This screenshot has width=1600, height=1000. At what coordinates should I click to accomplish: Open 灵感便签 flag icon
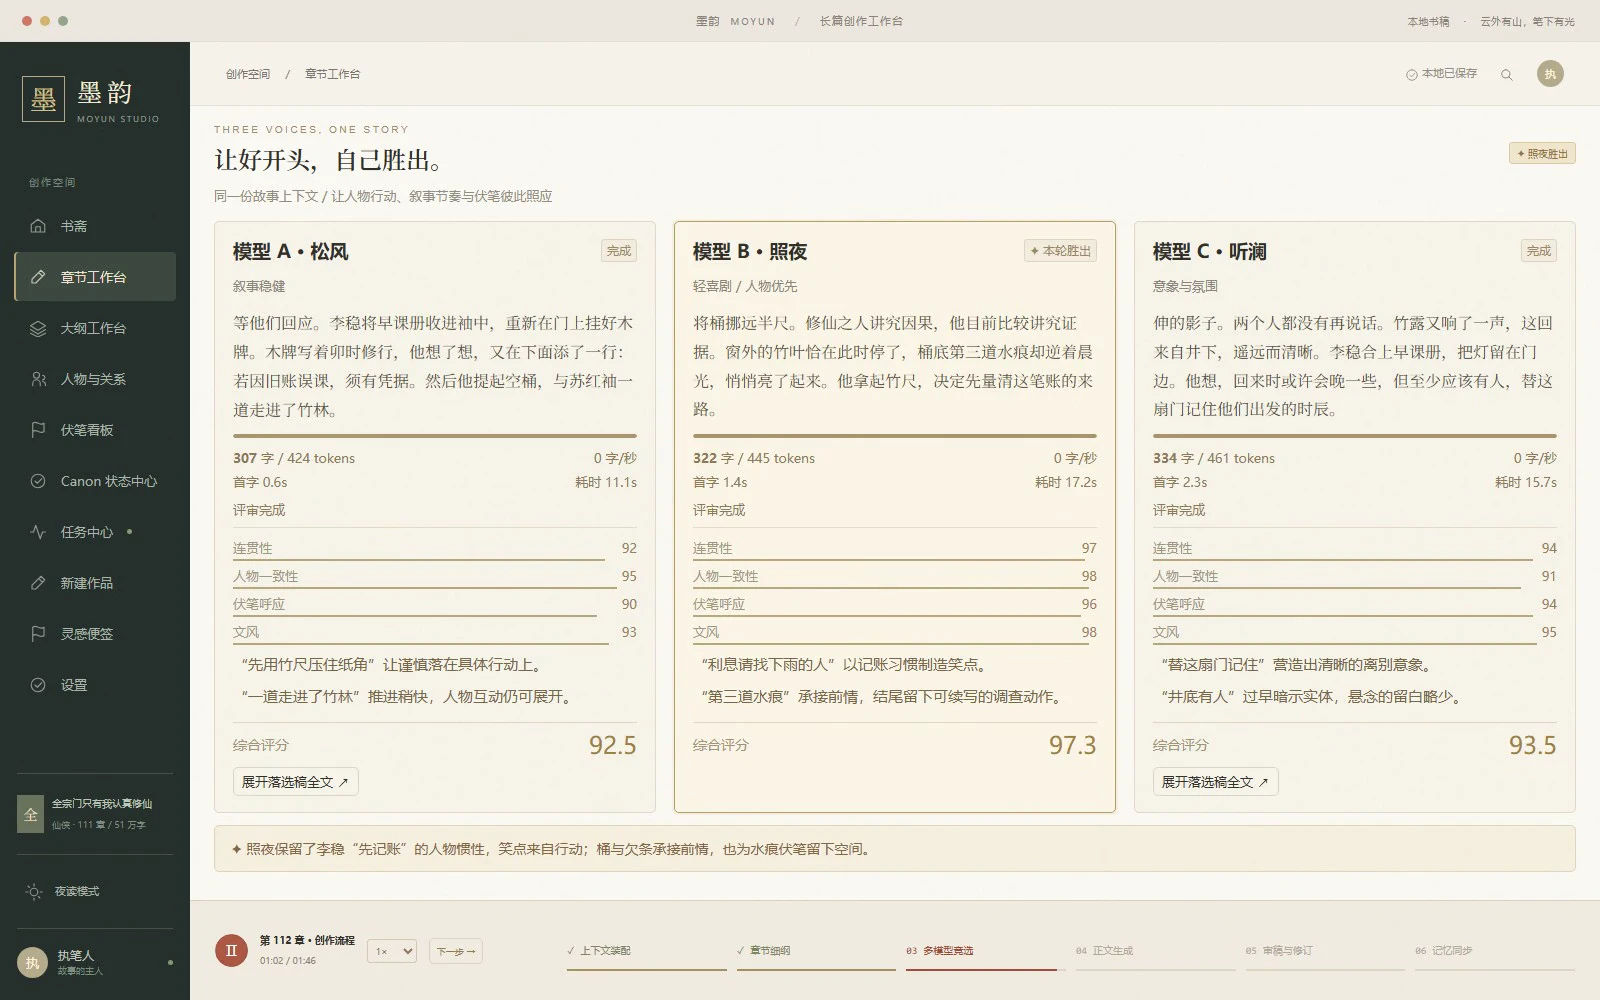pyautogui.click(x=38, y=634)
